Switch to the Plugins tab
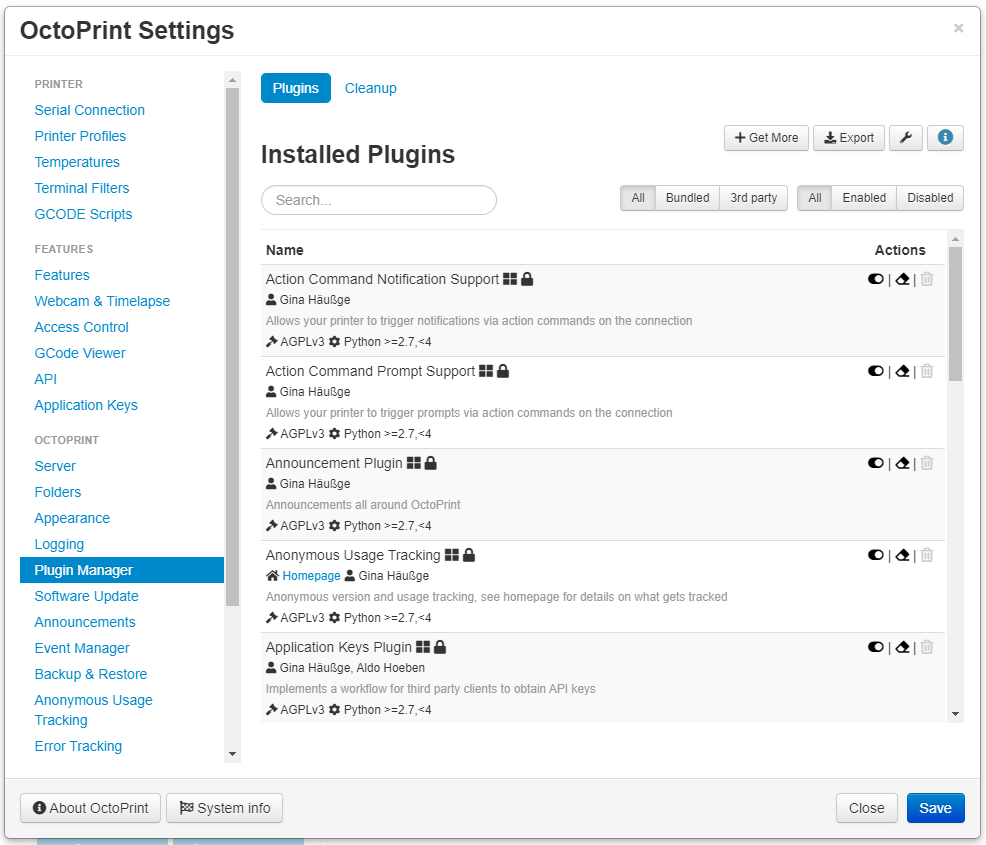986x845 pixels. coord(296,88)
